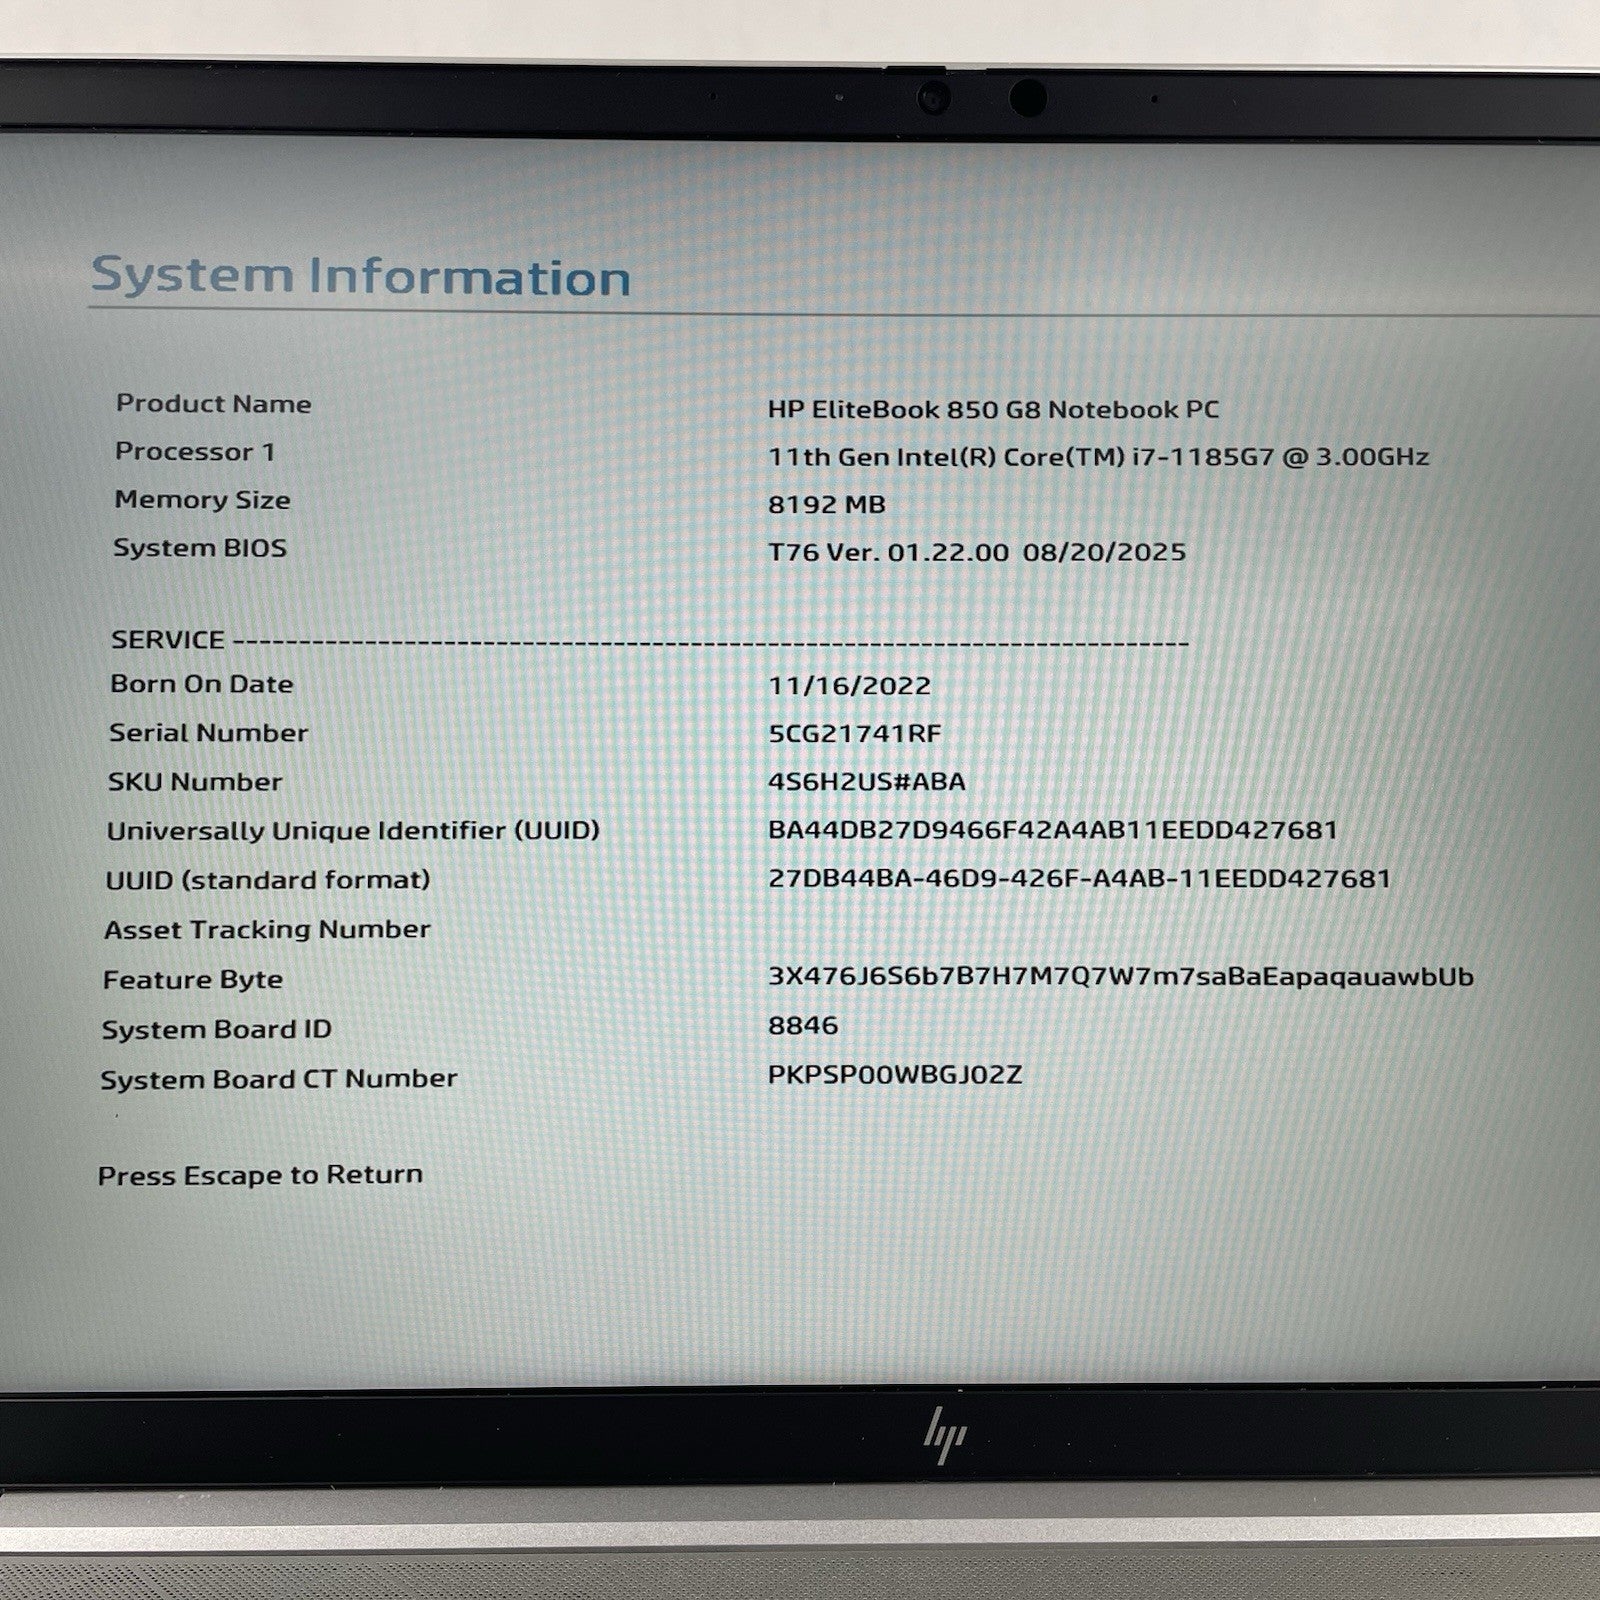1600x1600 pixels.
Task: Select the Feature Byte label
Action: tap(192, 979)
